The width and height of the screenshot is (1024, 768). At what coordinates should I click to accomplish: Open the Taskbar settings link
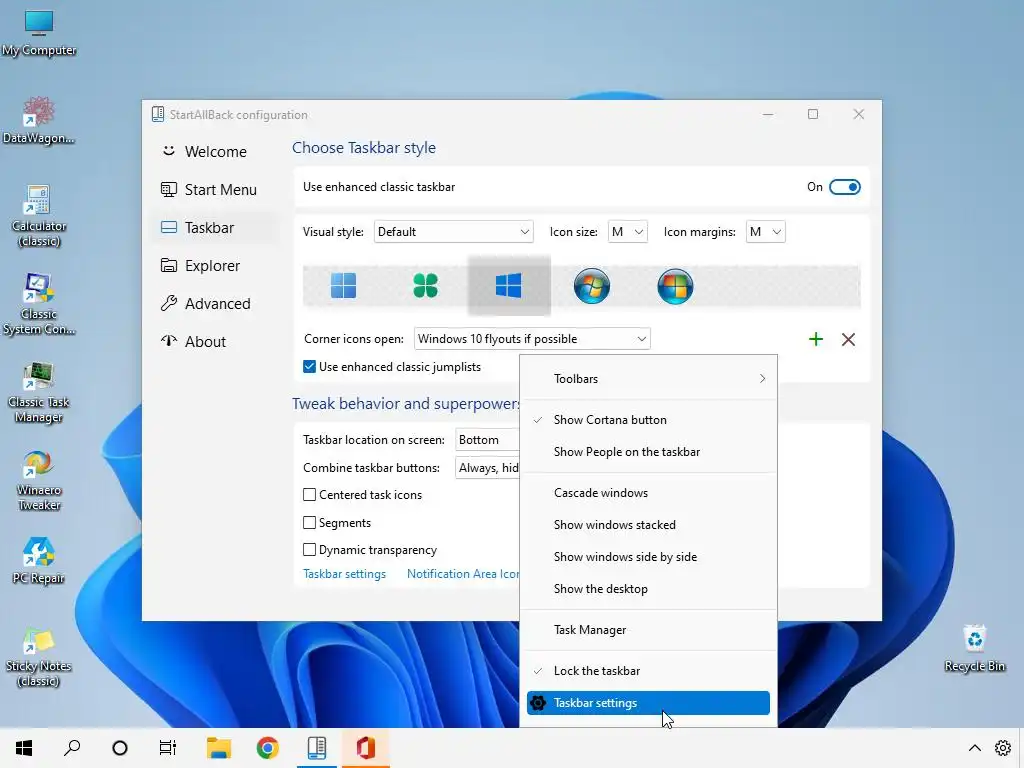[344, 574]
